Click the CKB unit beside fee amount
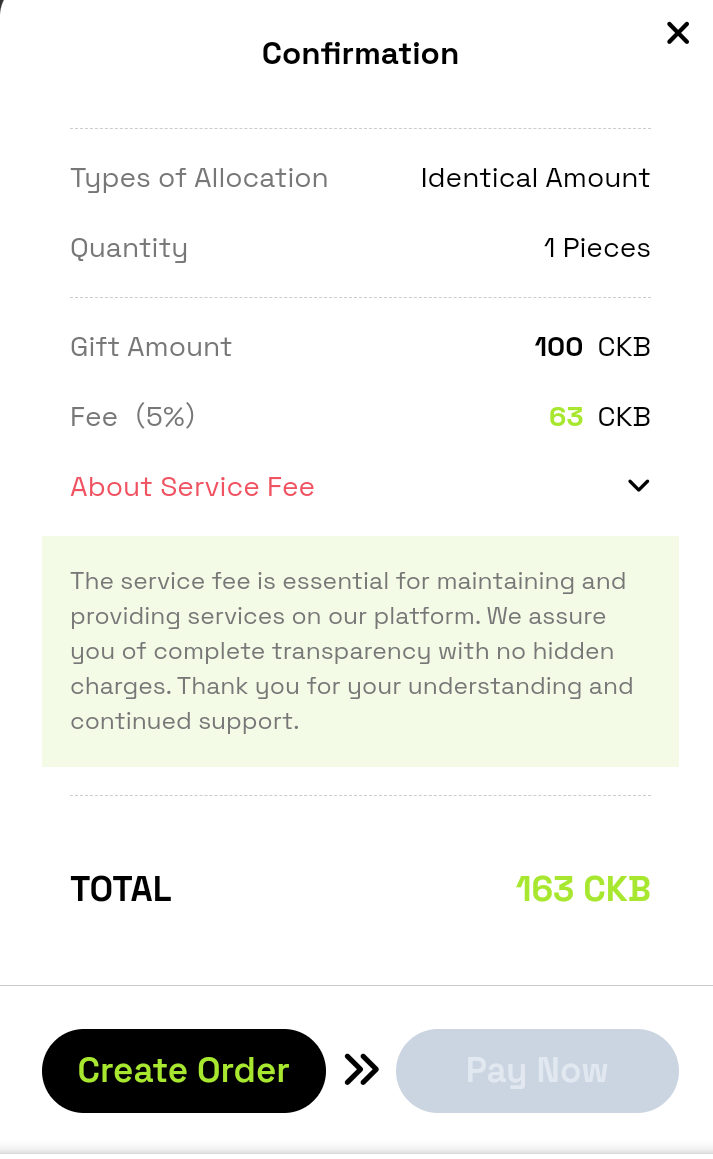 point(624,416)
